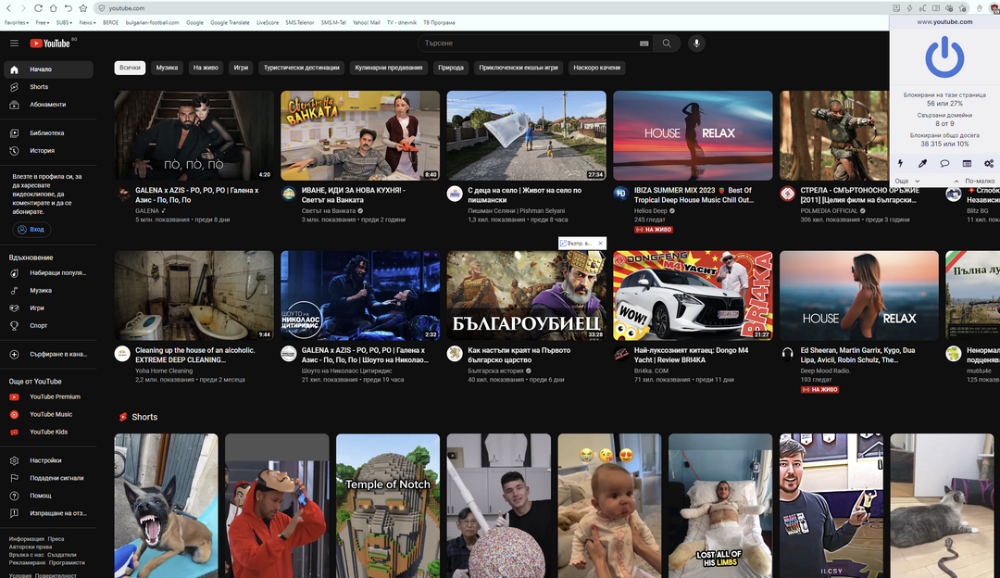Open Cleaning up the house video title
The height and width of the screenshot is (578, 1000).
195,355
